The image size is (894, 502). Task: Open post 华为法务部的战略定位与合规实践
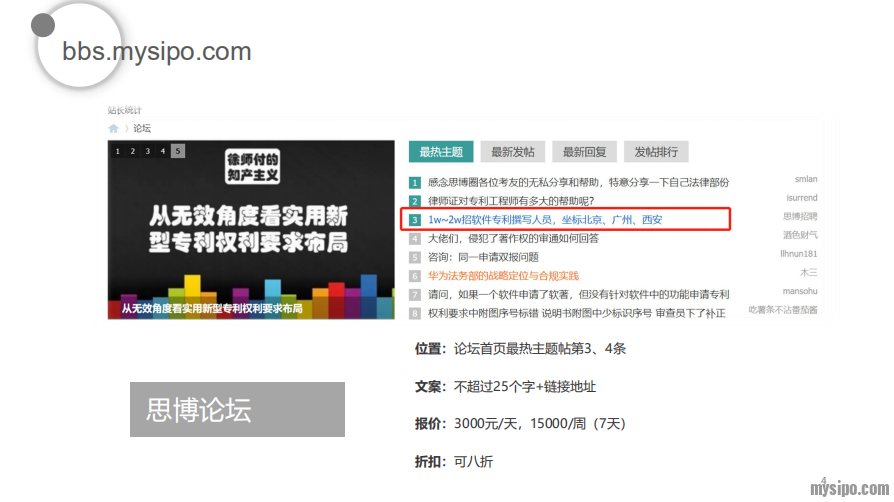tap(503, 276)
